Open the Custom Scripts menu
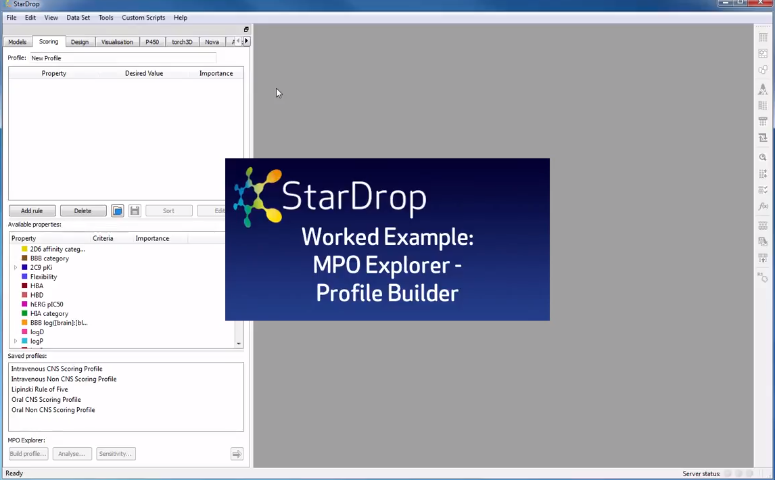The width and height of the screenshot is (775, 480). (143, 17)
